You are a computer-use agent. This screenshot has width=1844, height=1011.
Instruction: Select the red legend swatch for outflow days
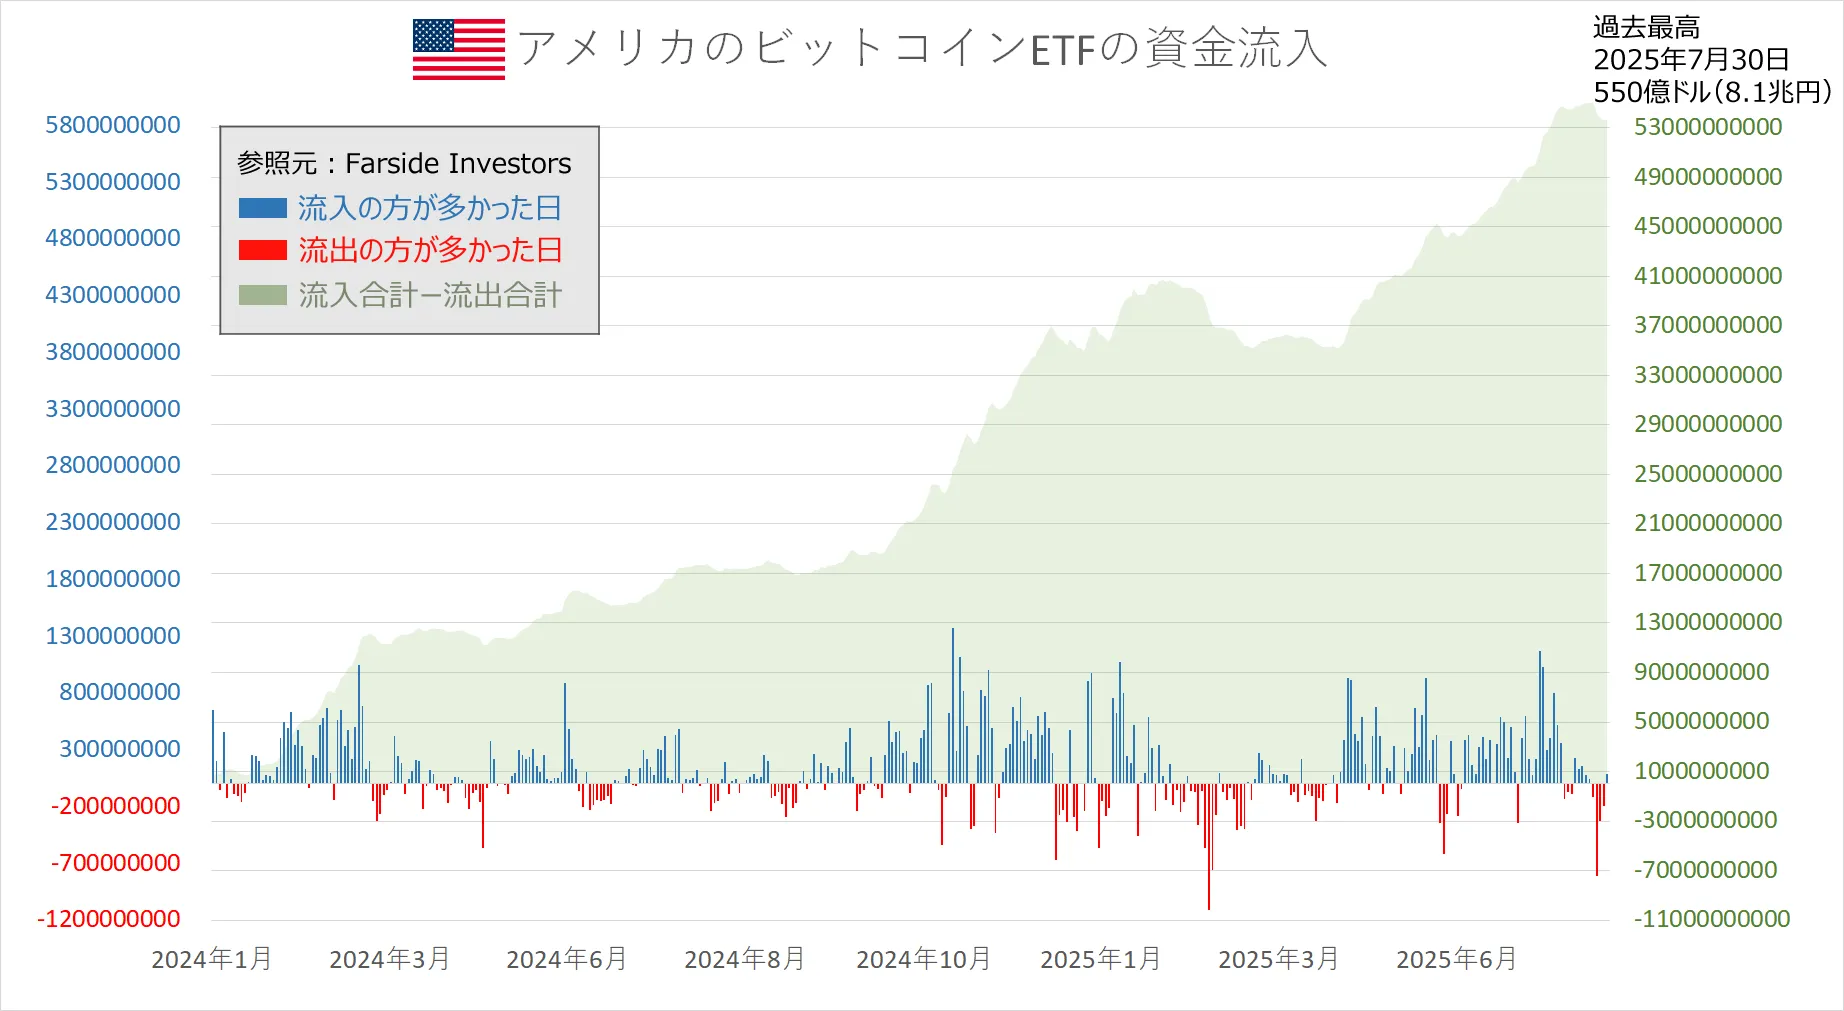click(x=263, y=251)
